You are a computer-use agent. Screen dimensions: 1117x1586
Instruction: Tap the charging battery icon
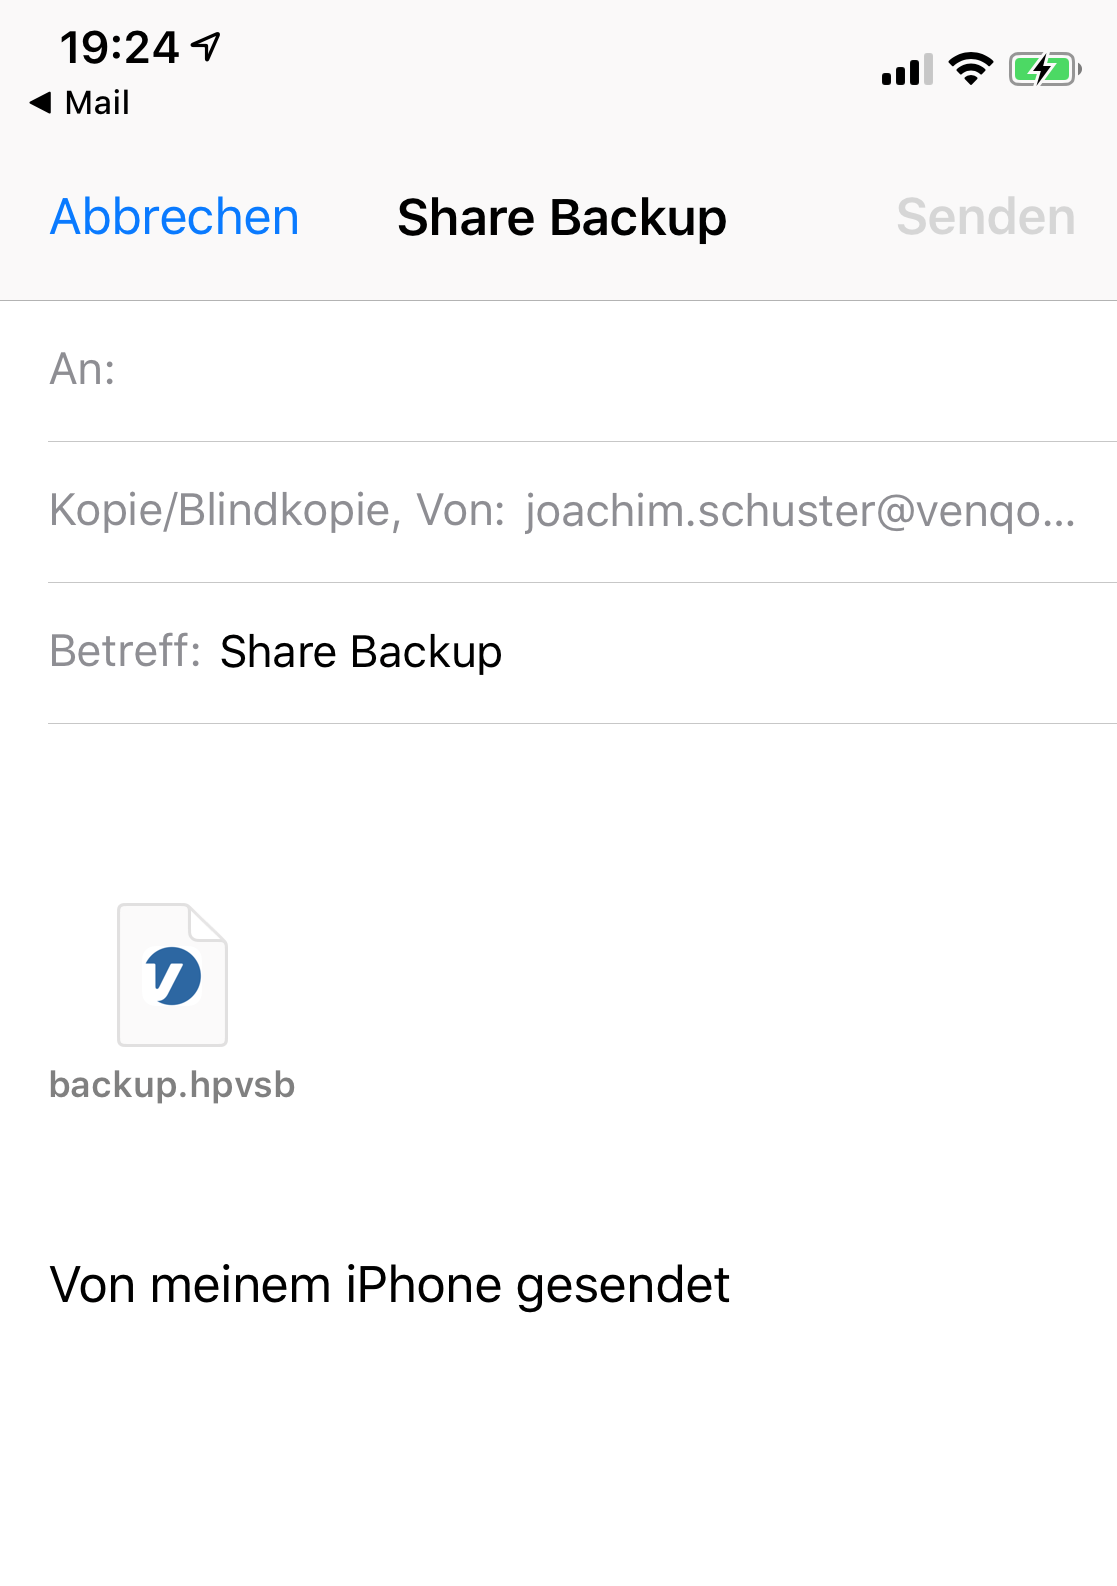[1044, 69]
